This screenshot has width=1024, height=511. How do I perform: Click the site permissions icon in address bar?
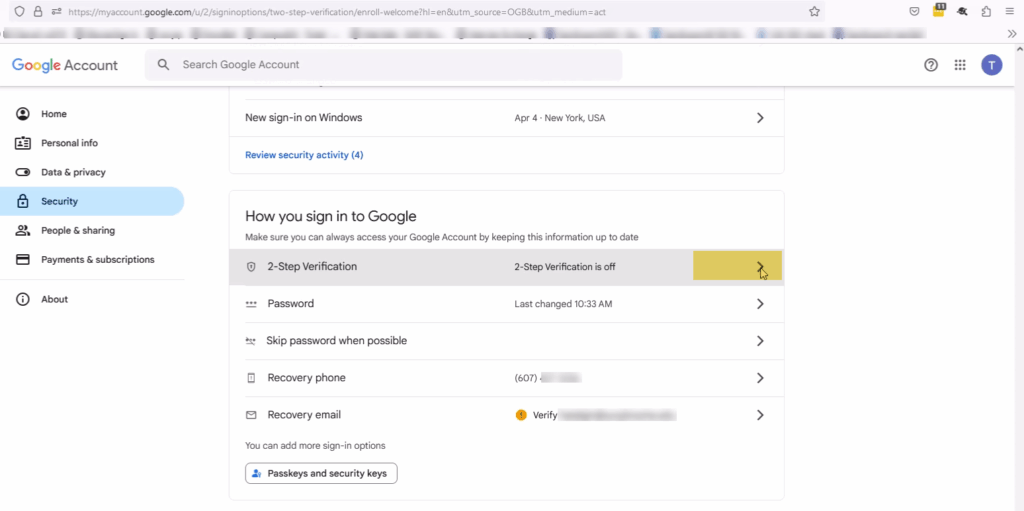click(x=56, y=11)
